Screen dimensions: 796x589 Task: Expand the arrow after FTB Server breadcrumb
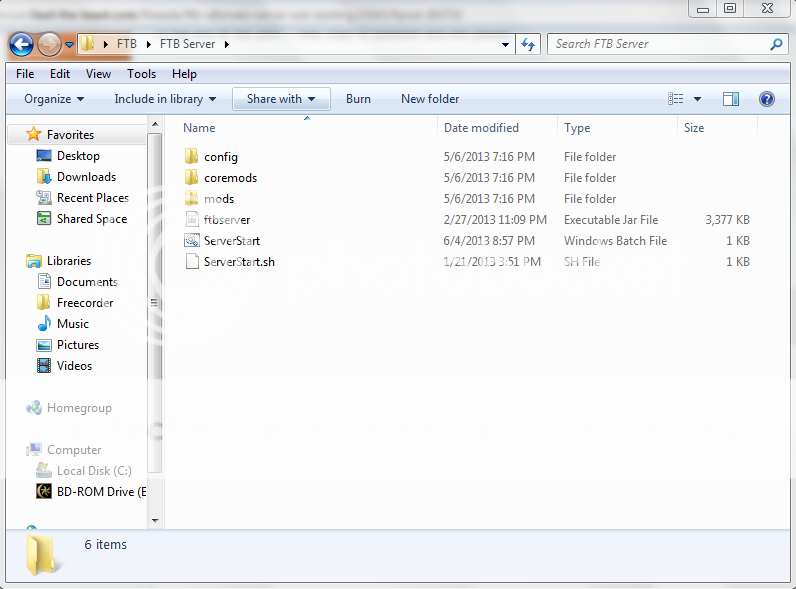(227, 44)
